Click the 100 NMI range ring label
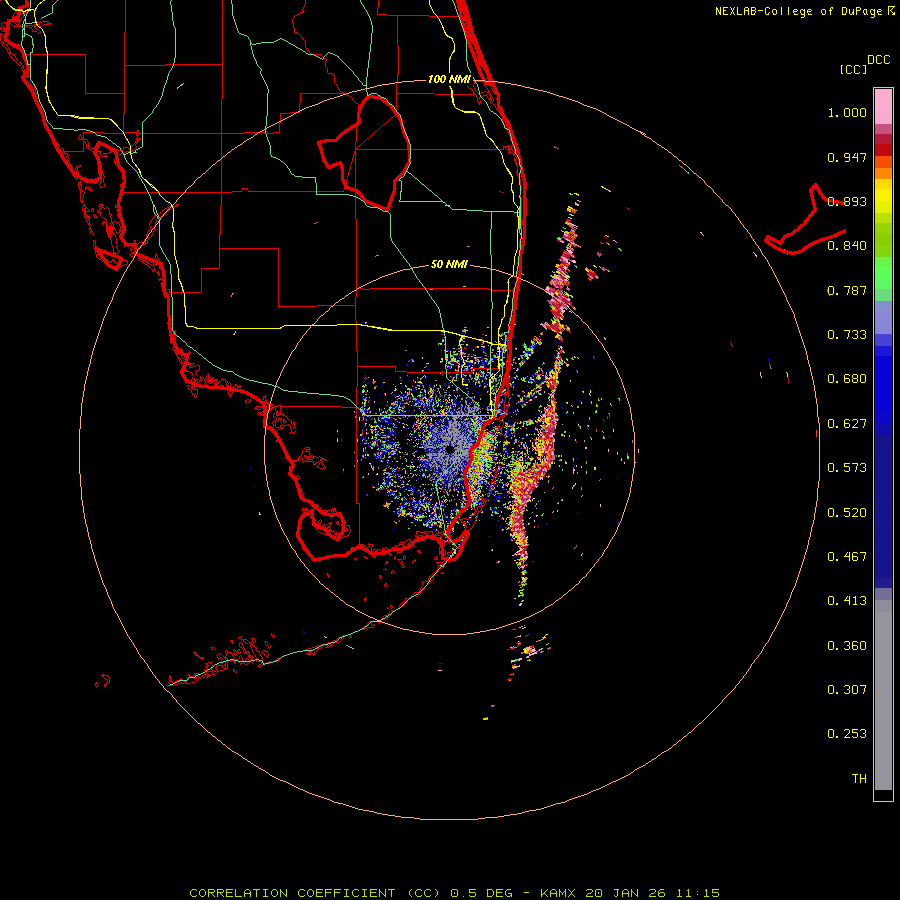This screenshot has width=900, height=900. click(449, 79)
